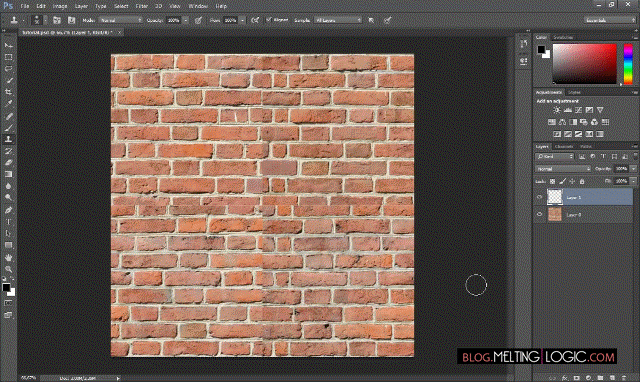Add a Brightness/Contrast adjustment
Viewport: 640px width, 382px height.
pos(557,110)
